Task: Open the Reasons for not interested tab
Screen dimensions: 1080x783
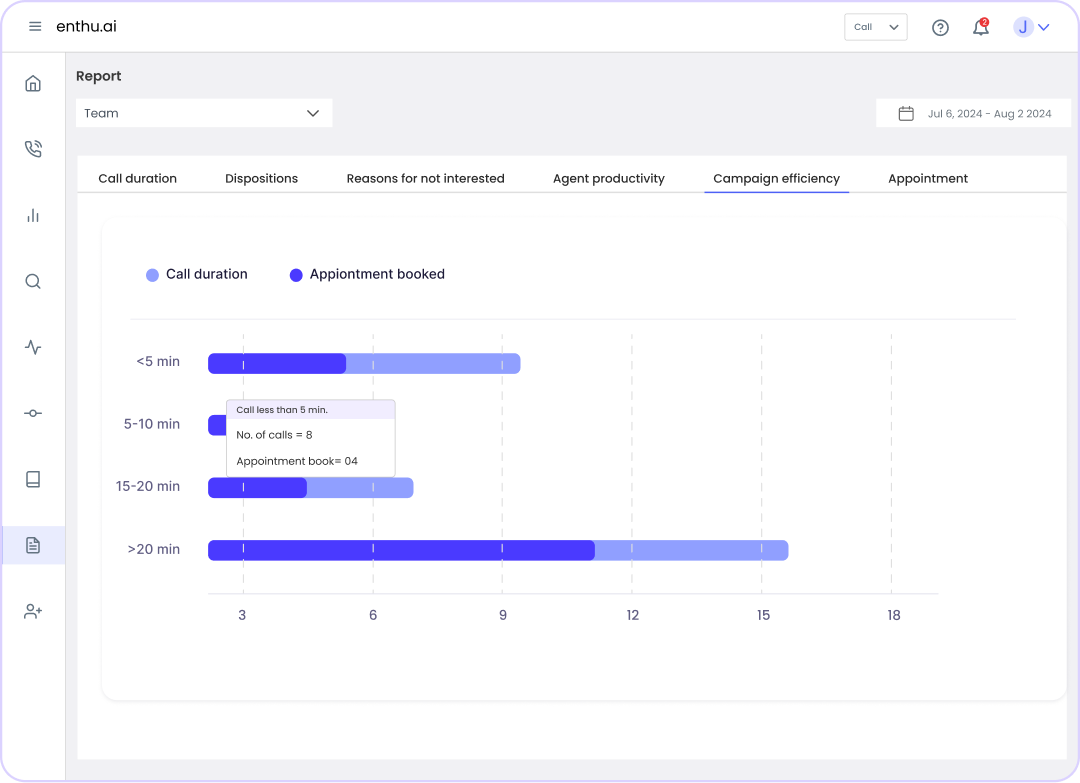Action: coord(425,178)
